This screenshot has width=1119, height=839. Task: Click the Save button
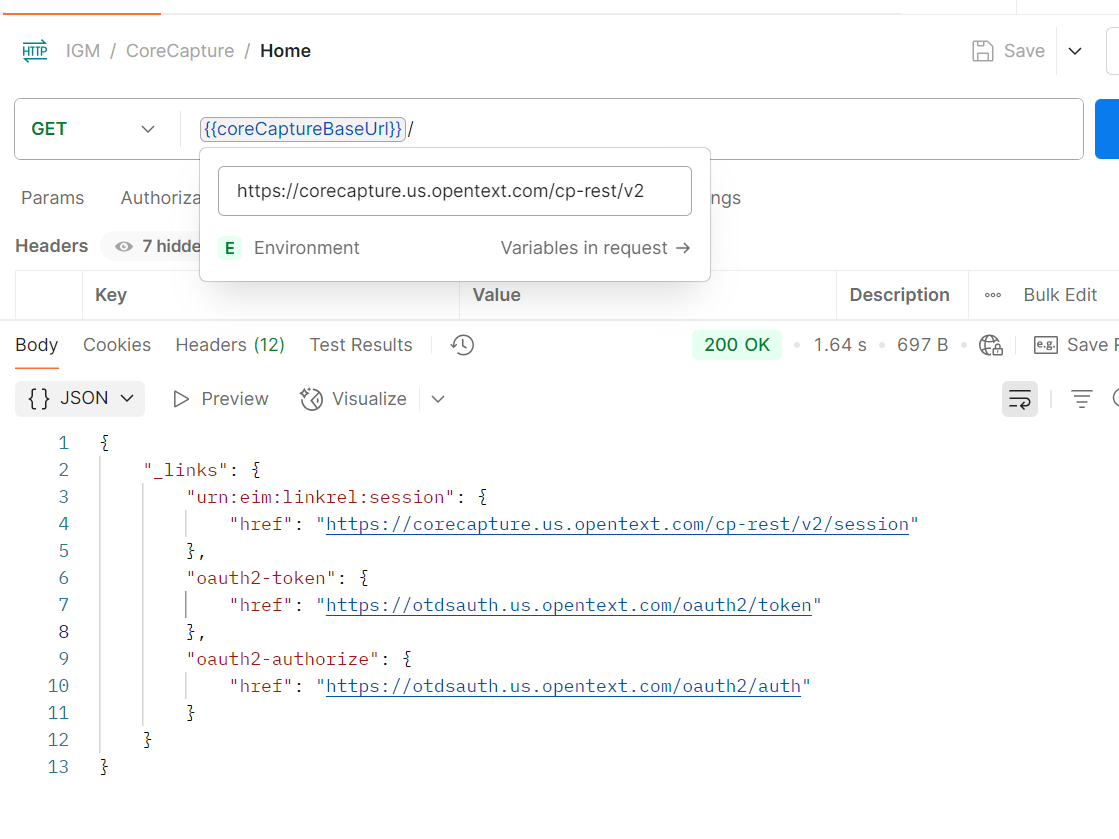[1008, 51]
